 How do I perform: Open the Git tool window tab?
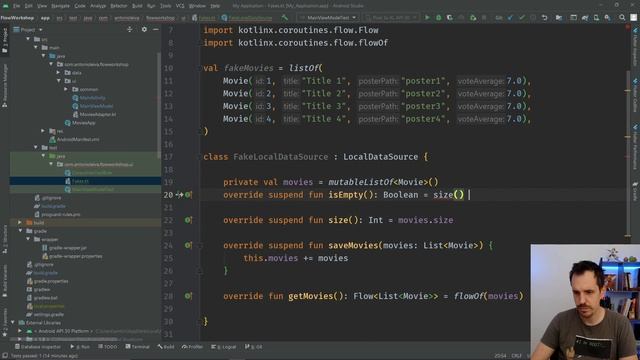pos(253,347)
